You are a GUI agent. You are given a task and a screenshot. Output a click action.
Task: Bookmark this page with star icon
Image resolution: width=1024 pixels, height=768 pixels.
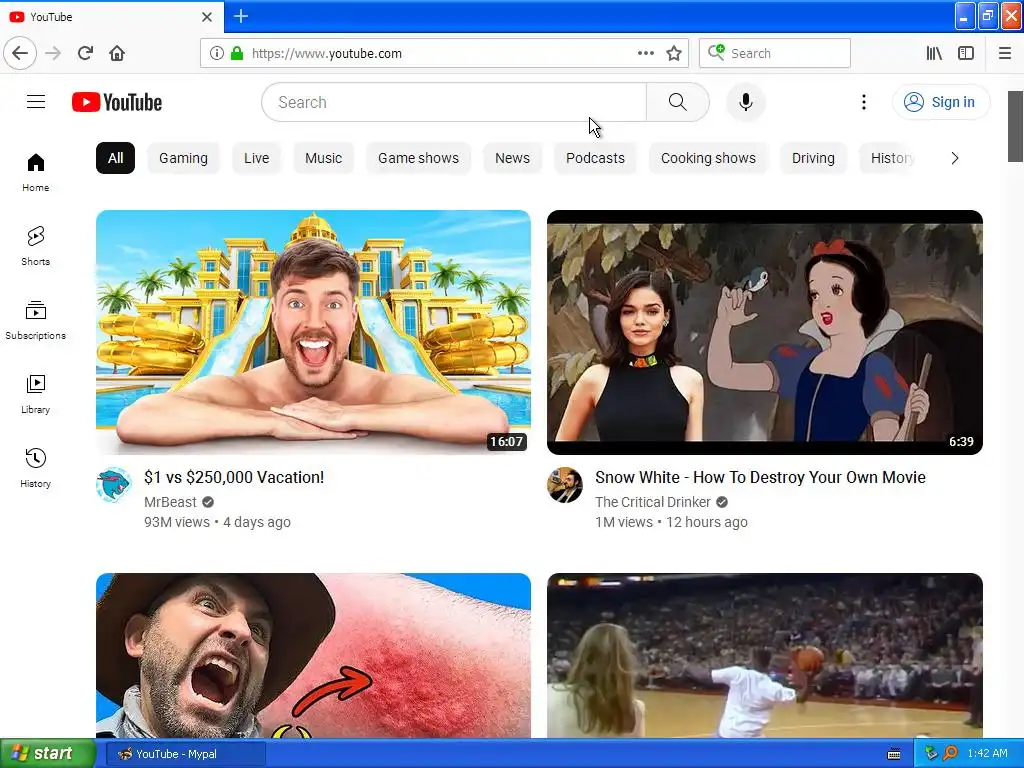[674, 53]
